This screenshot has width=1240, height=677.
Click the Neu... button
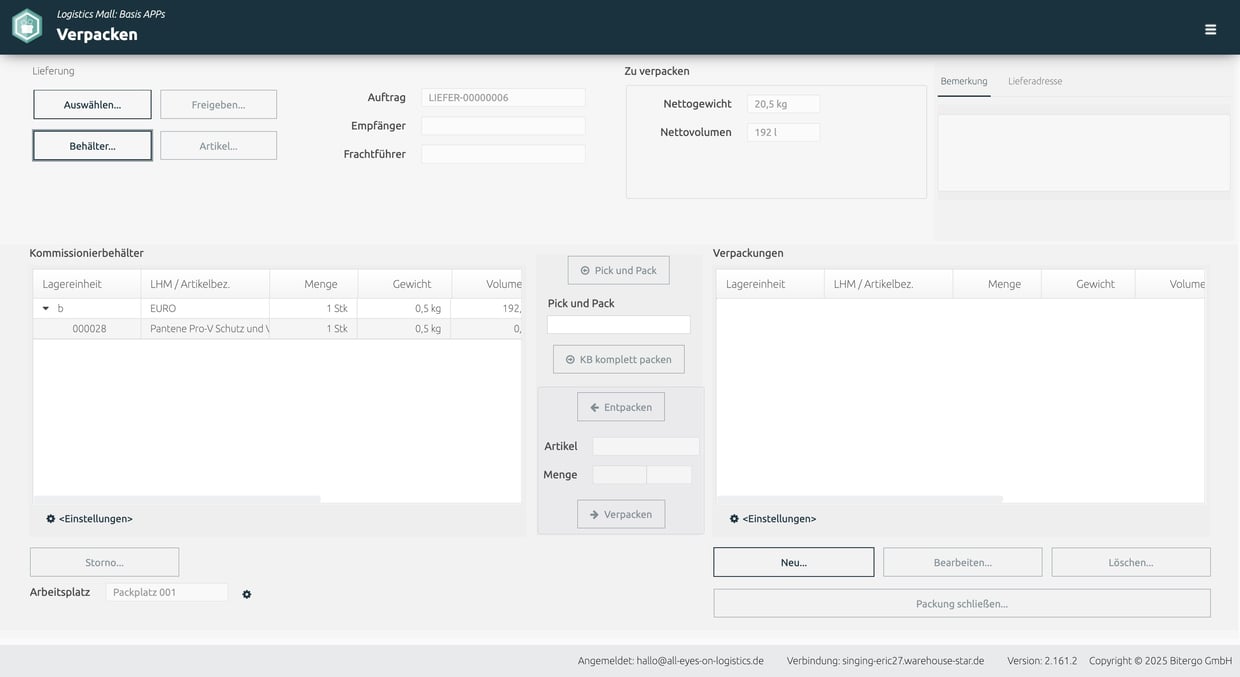(794, 562)
